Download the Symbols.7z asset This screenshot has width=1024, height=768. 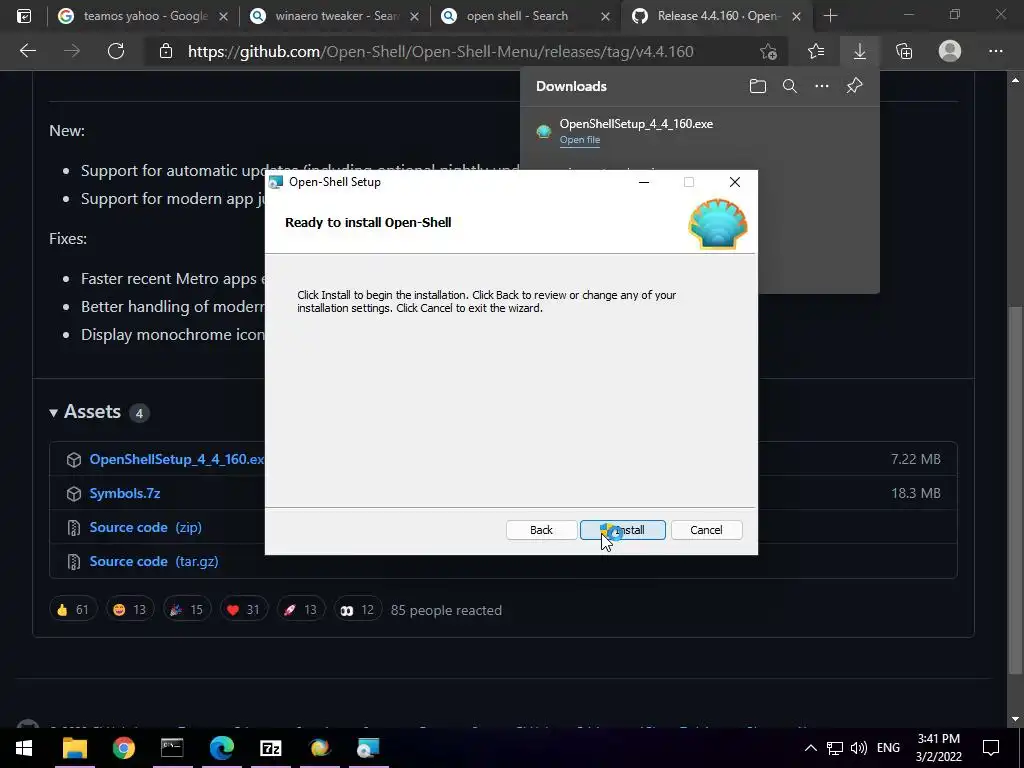coord(125,493)
